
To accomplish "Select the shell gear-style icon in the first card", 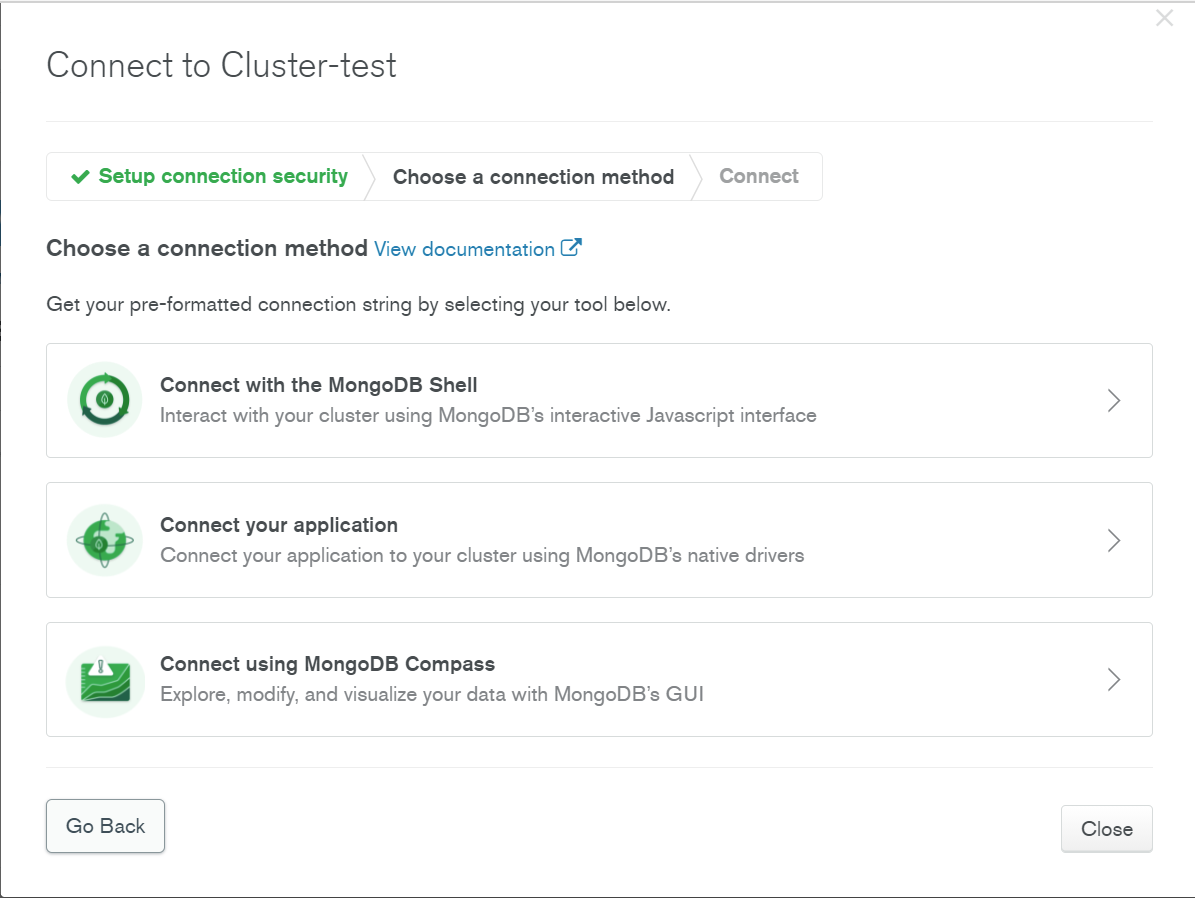I will (104, 400).
